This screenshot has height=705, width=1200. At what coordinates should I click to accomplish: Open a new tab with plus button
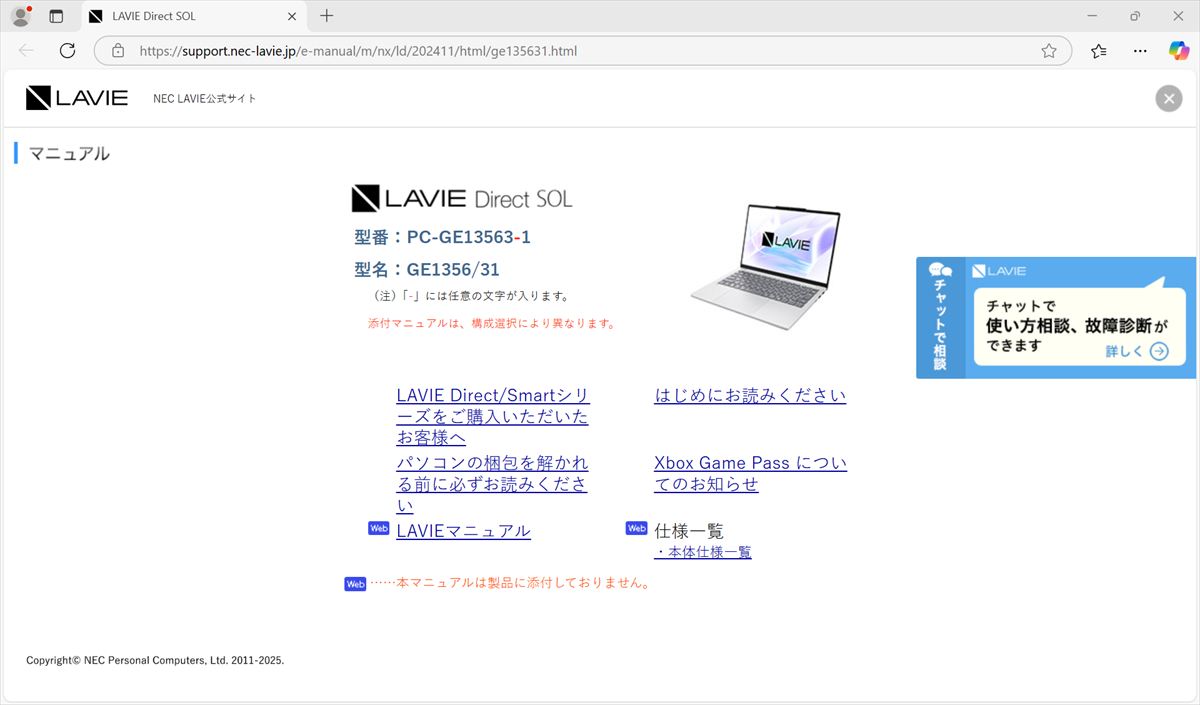[326, 16]
